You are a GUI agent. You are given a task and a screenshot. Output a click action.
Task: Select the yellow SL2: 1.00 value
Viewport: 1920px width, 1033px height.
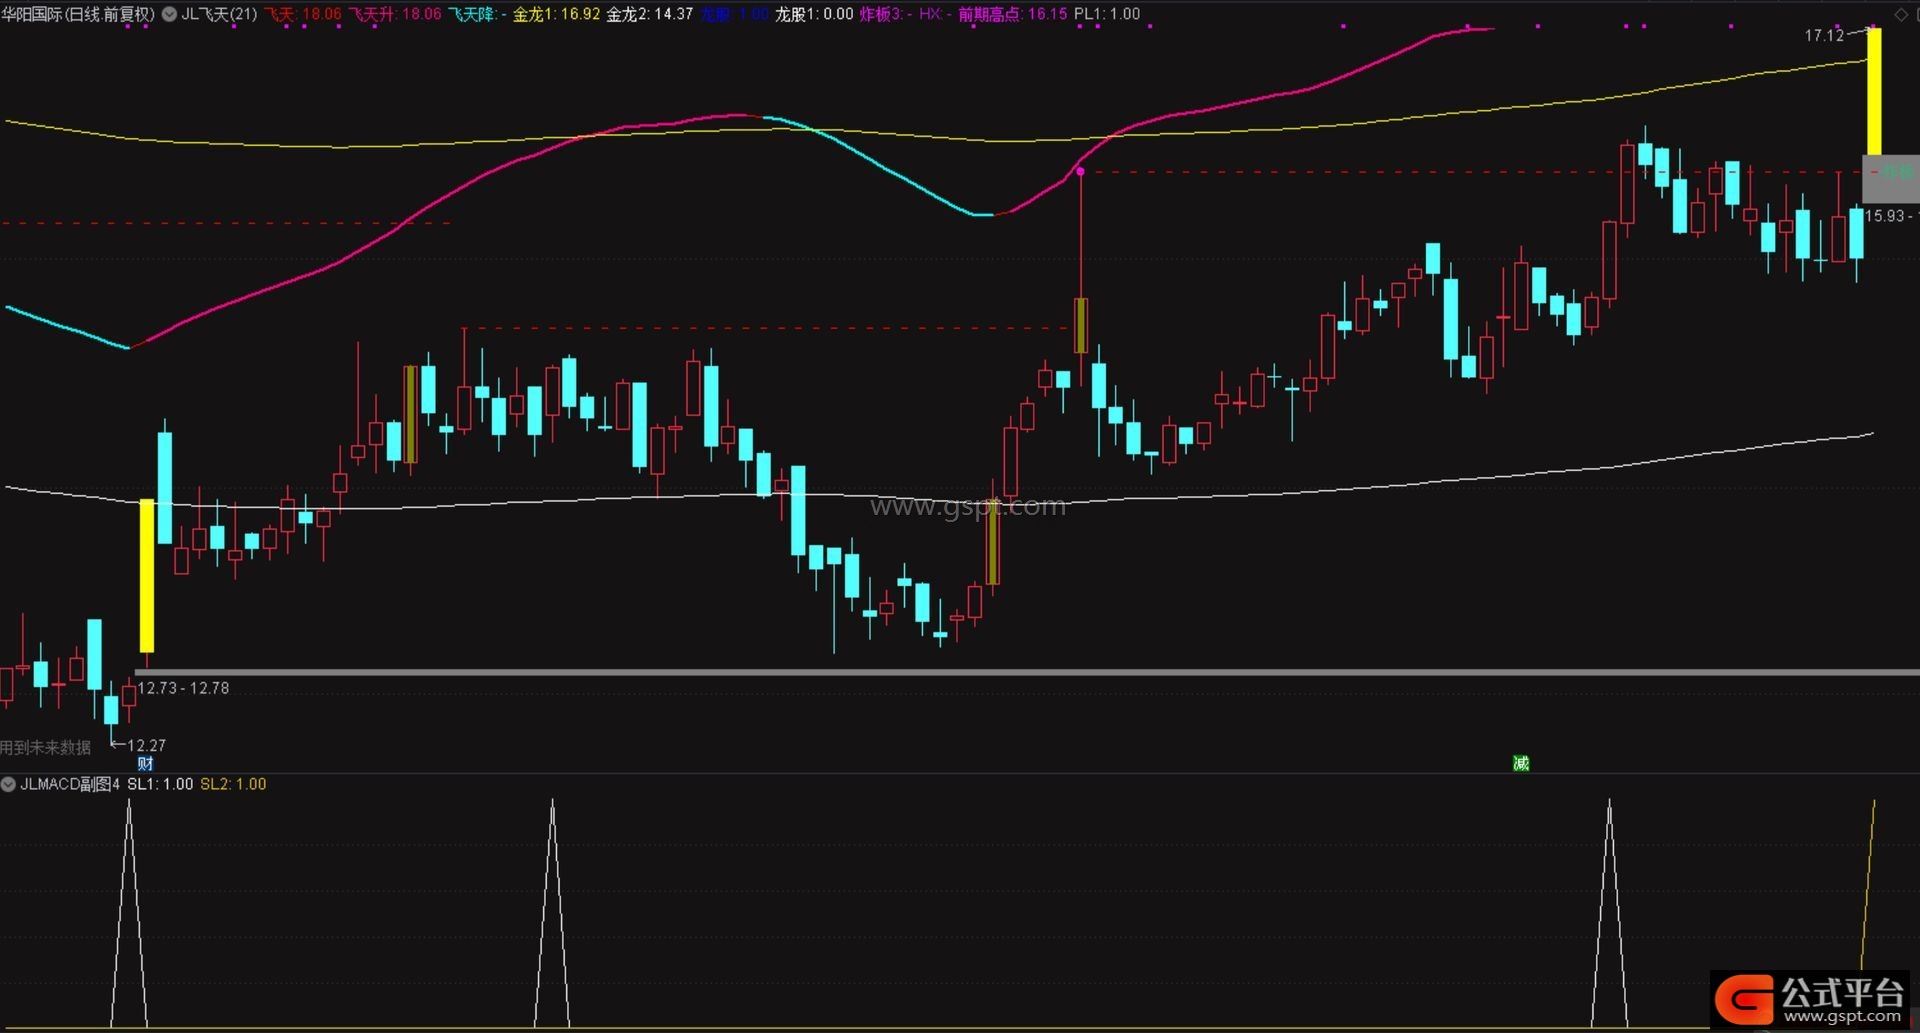(233, 784)
